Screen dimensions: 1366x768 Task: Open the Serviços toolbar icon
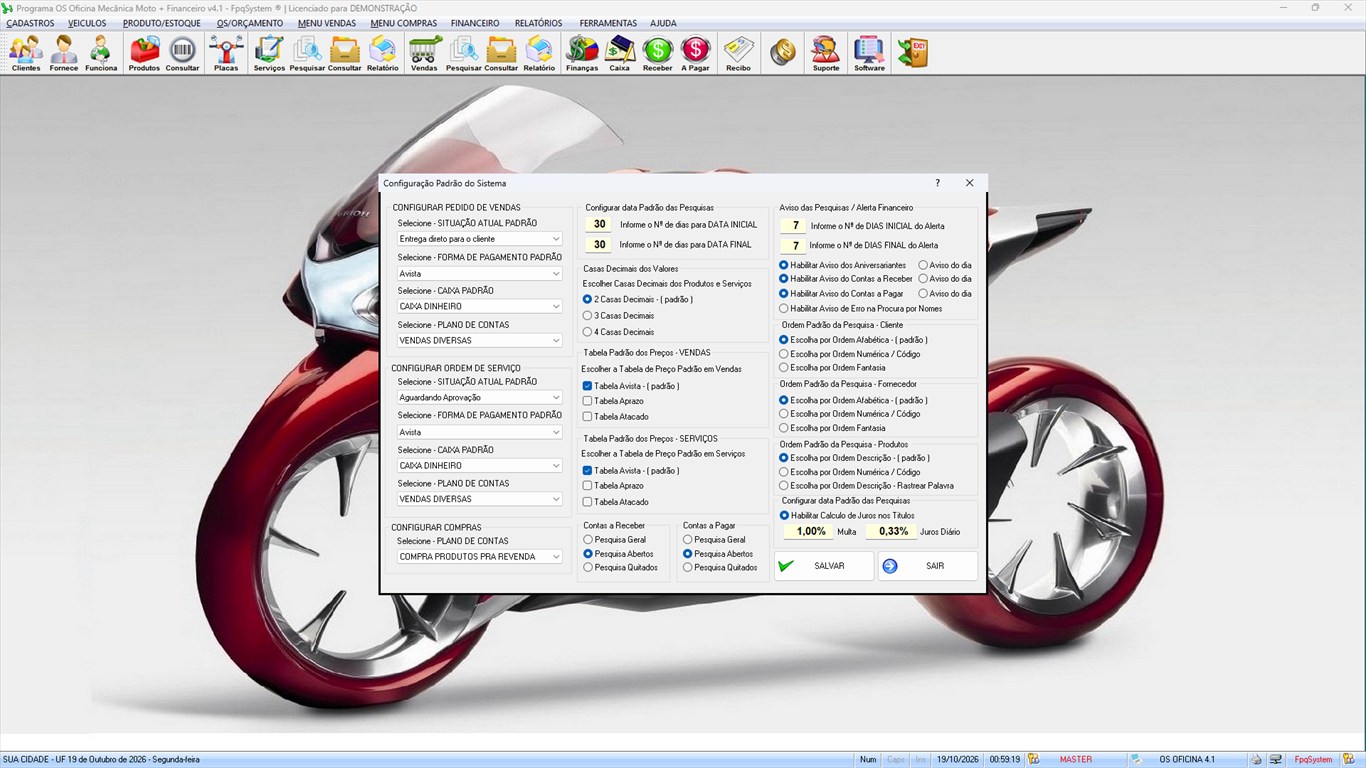(x=269, y=54)
